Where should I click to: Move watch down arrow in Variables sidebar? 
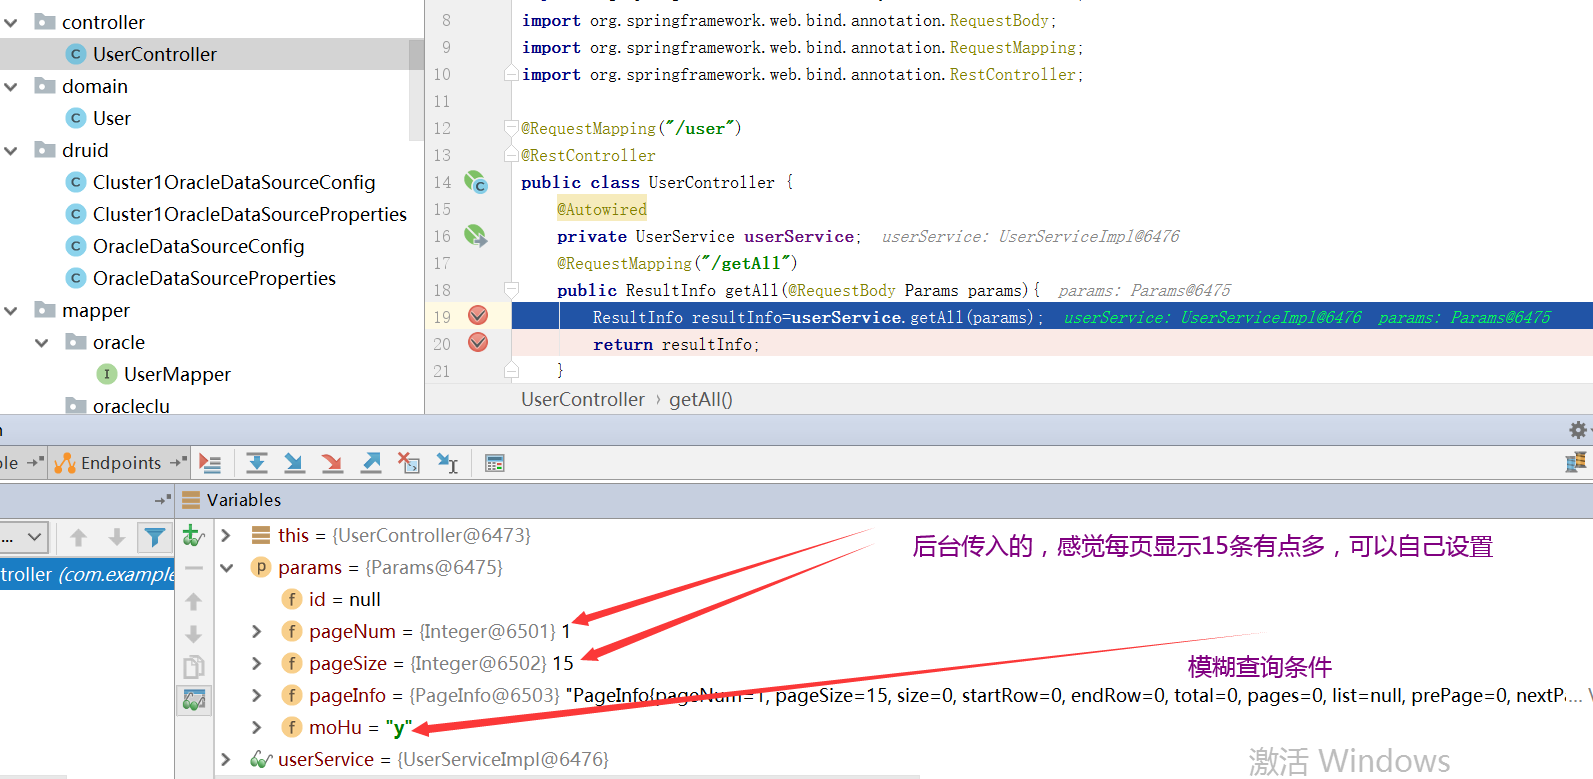coord(194,634)
